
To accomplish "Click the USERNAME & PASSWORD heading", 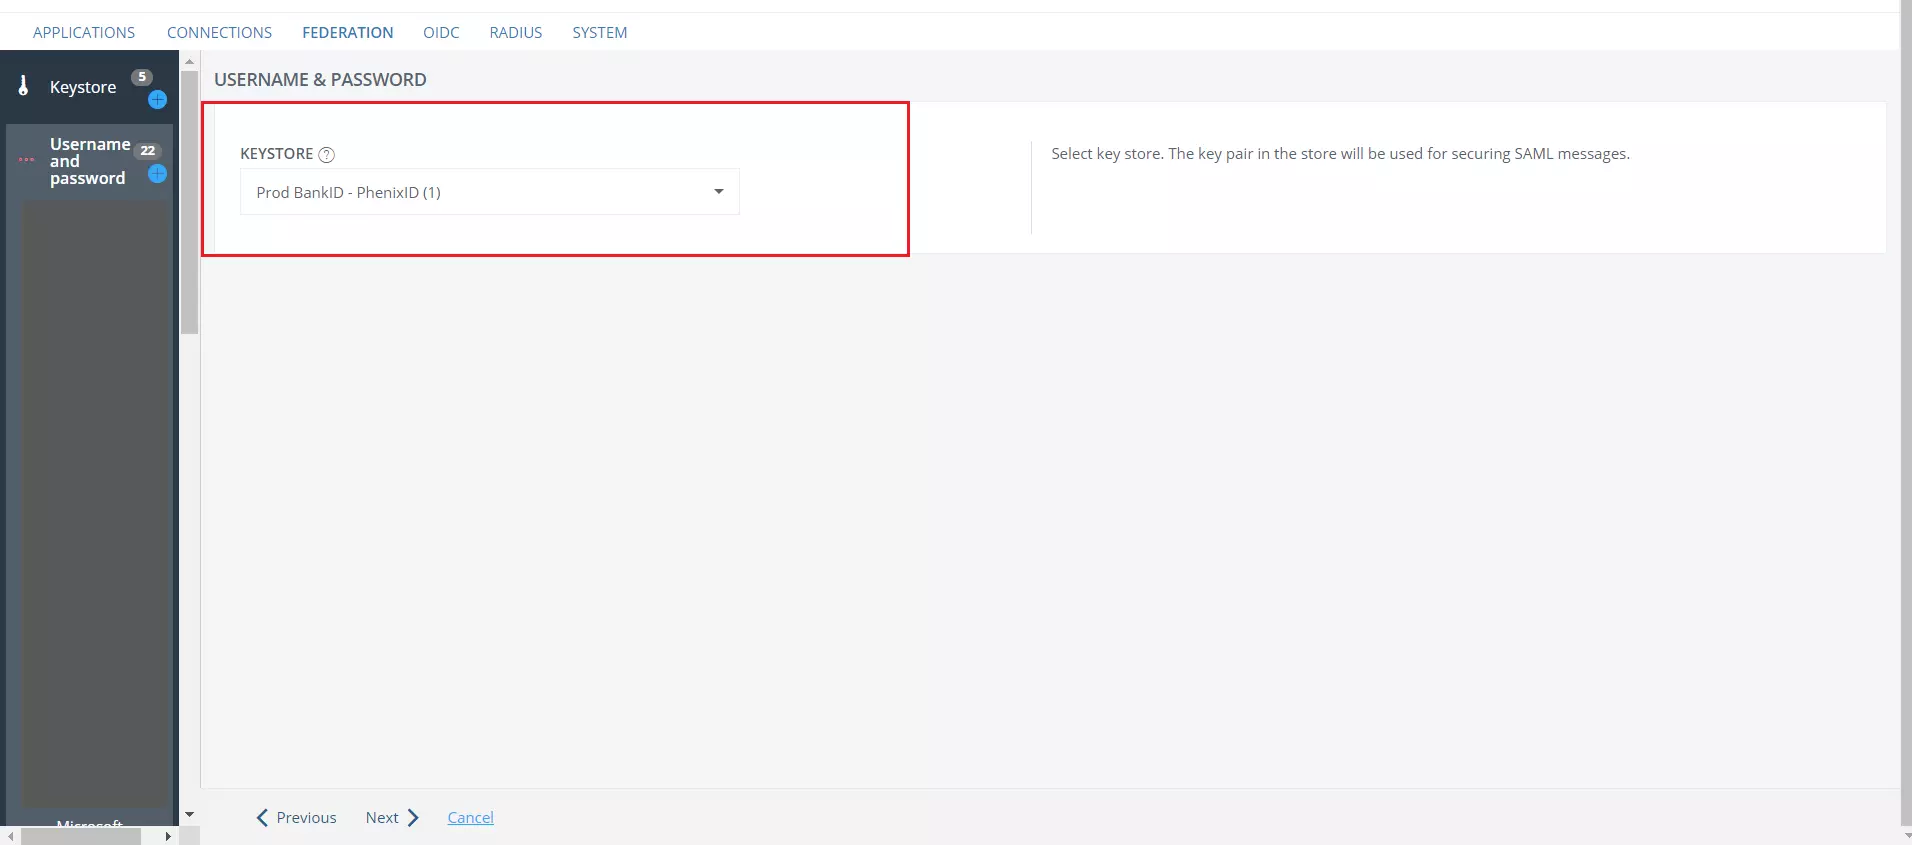I will coord(320,79).
